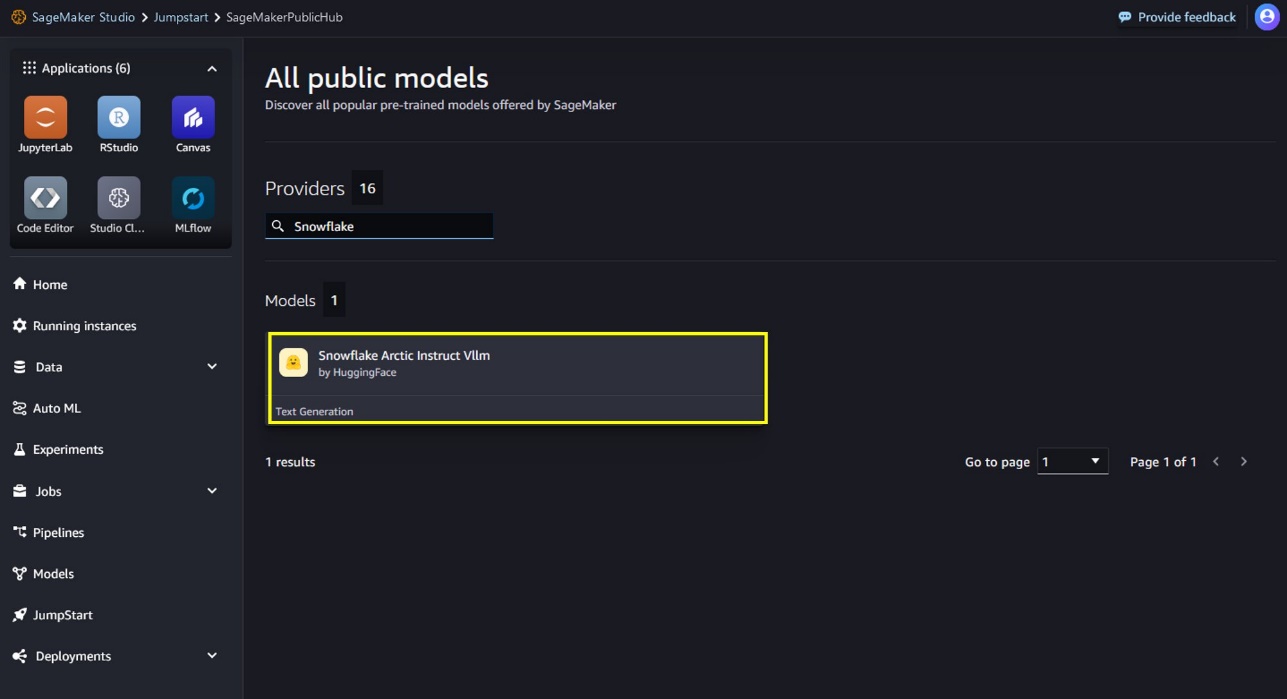1287x699 pixels.
Task: Click the 'Page 1 of 1' text
Action: coord(1163,462)
